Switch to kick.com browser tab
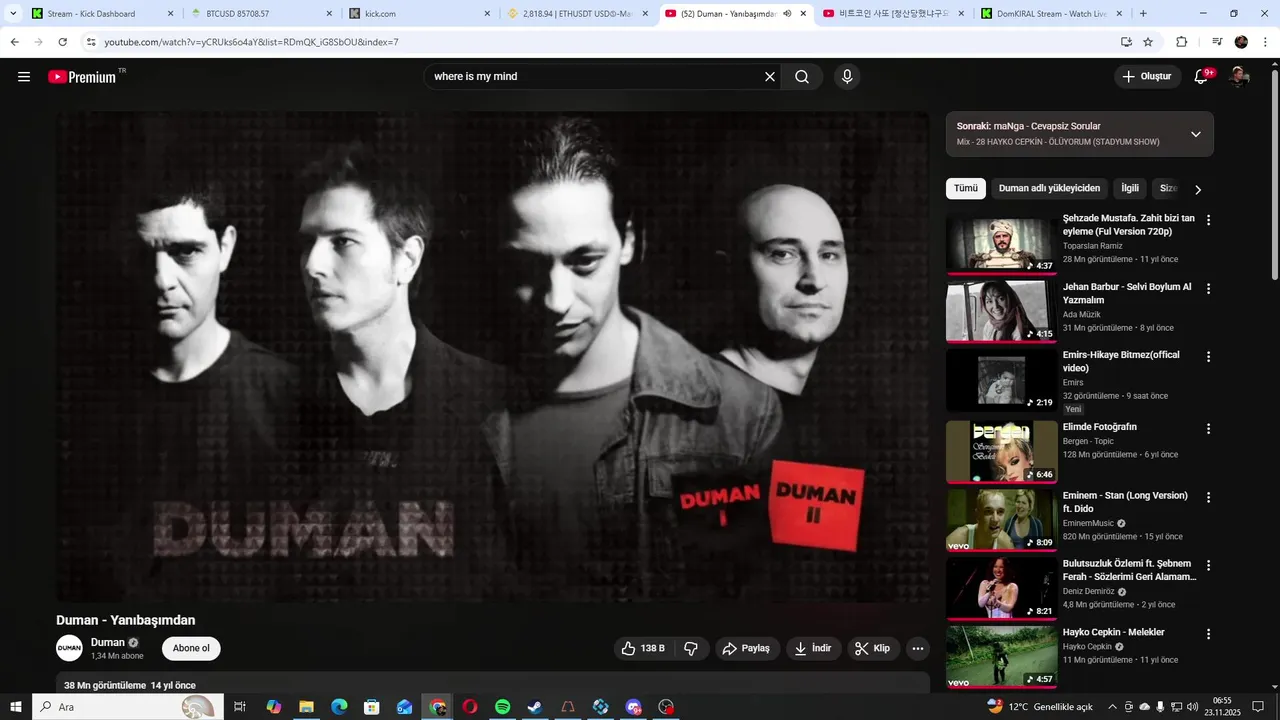Image resolution: width=1280 pixels, height=720 pixels. click(418, 14)
